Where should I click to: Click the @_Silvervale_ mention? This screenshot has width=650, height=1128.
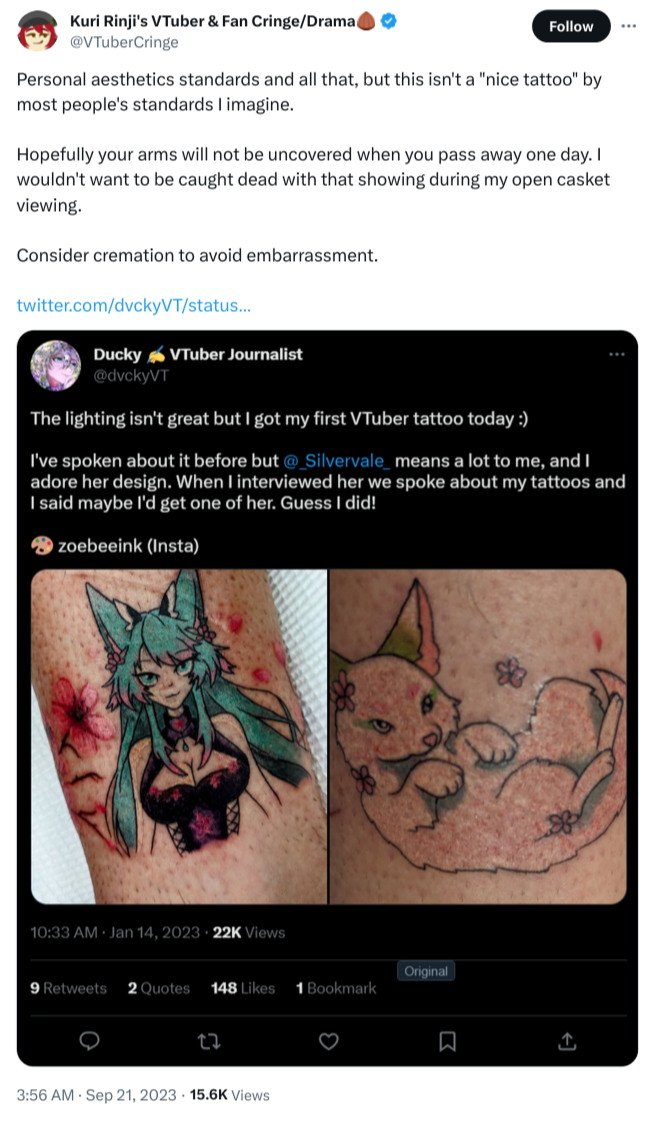click(337, 460)
